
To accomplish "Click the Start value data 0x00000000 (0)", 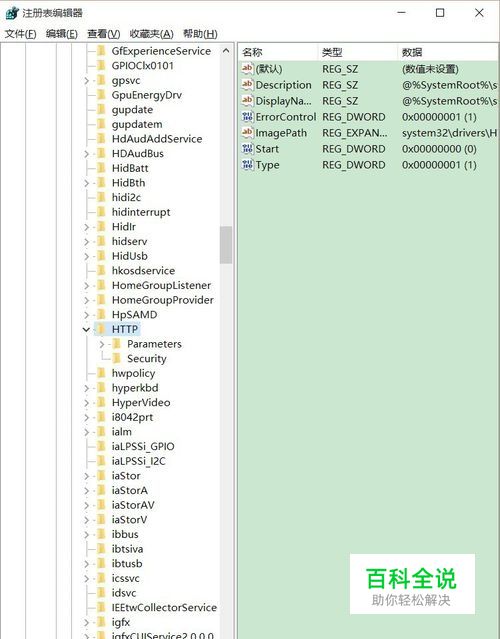I will pos(439,149).
